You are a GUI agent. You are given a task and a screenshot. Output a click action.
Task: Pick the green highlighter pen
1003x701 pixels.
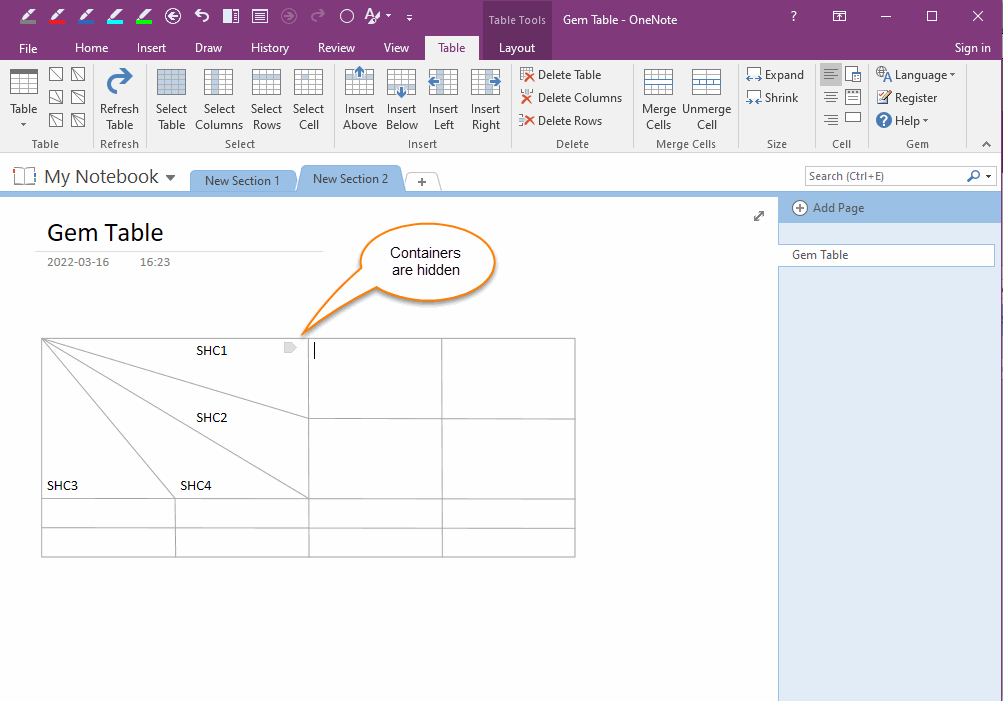(x=144, y=16)
